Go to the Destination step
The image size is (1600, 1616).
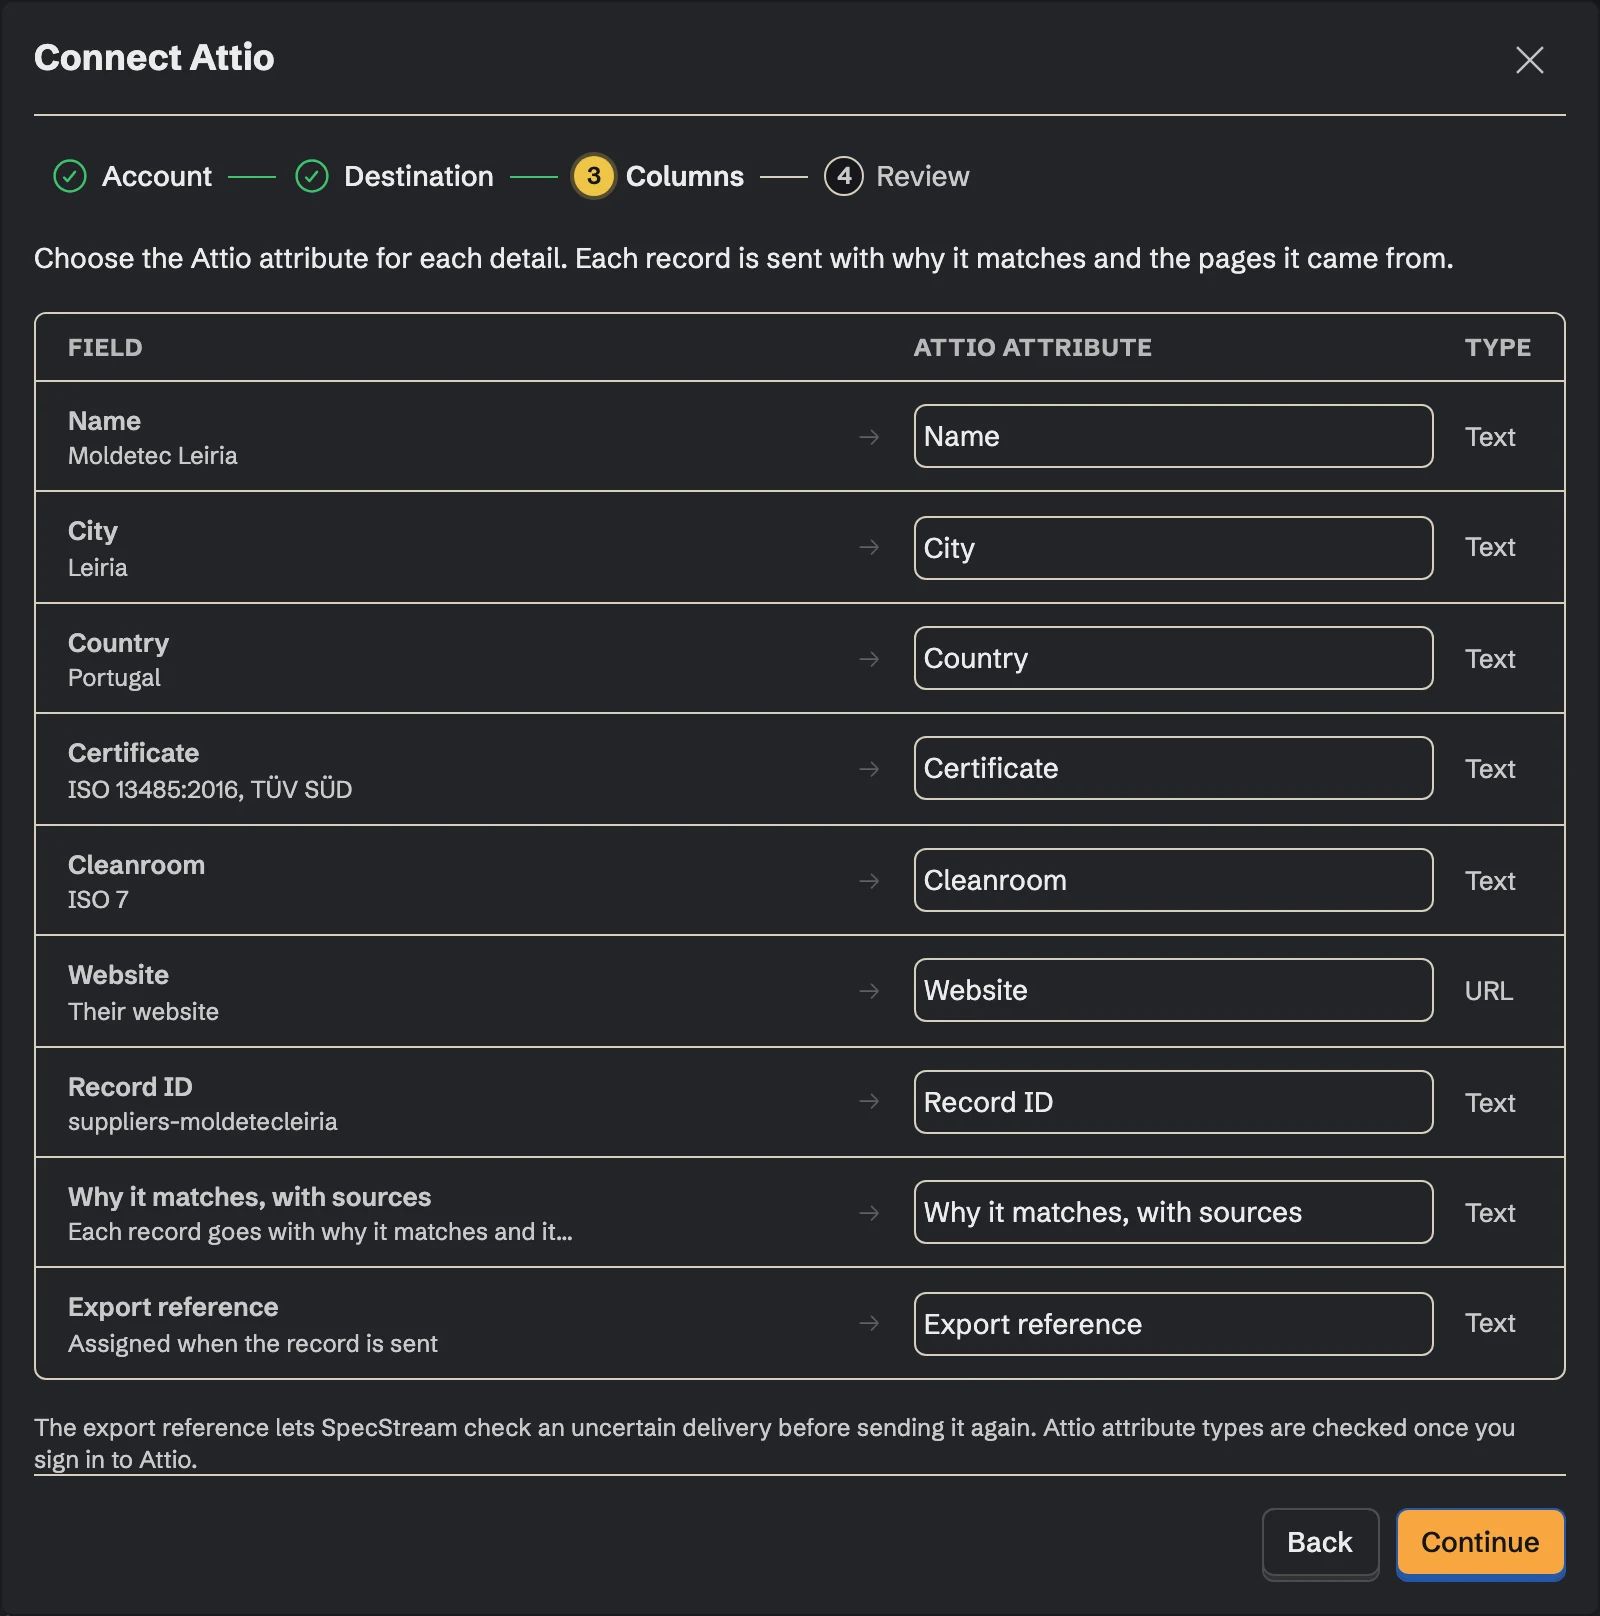419,176
